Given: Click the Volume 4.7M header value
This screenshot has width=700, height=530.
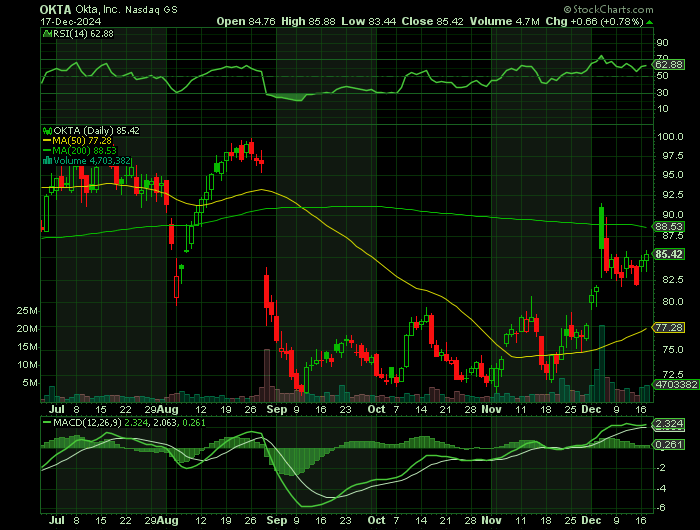Looking at the screenshot, I should [x=504, y=21].
